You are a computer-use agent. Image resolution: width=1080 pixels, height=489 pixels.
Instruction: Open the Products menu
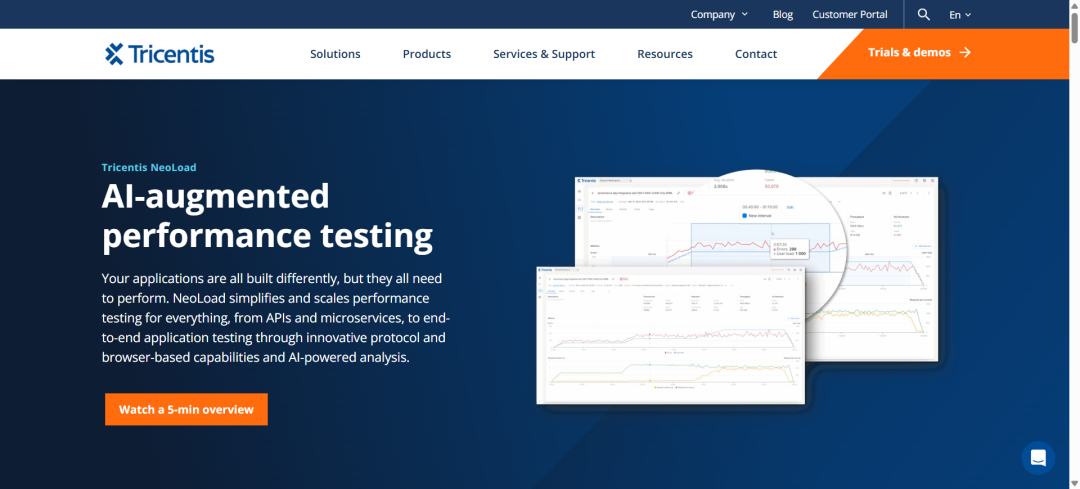[427, 54]
